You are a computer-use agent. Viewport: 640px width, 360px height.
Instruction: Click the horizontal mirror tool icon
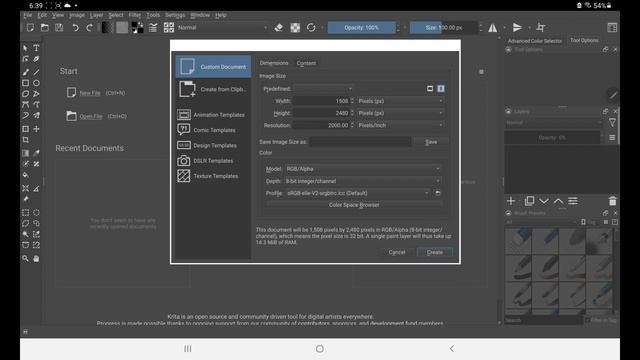click(x=493, y=28)
